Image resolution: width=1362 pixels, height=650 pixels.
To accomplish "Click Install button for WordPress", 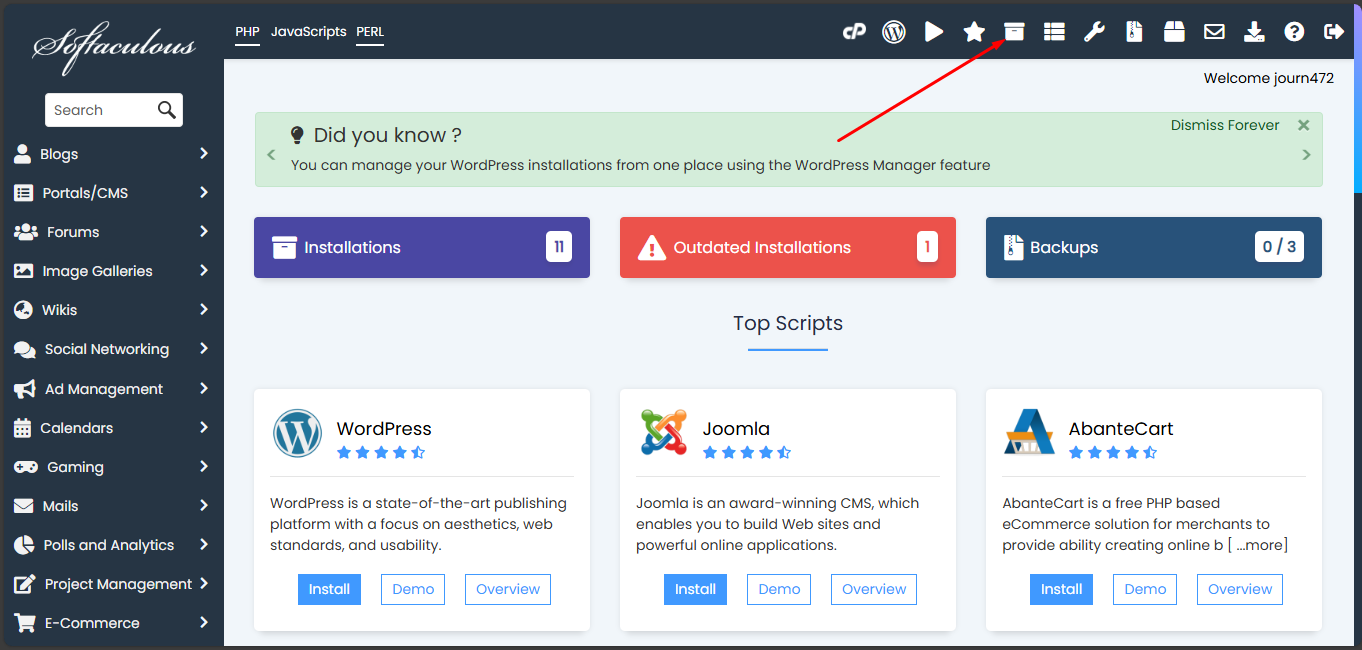I will click(329, 589).
